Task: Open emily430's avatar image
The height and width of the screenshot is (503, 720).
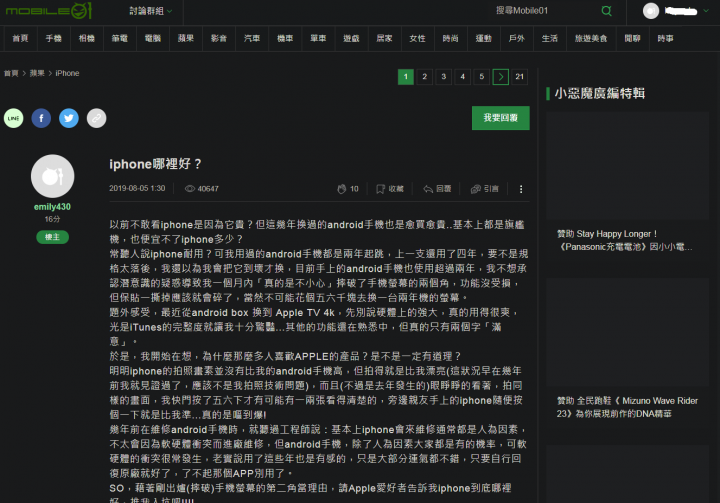Action: tap(52, 176)
